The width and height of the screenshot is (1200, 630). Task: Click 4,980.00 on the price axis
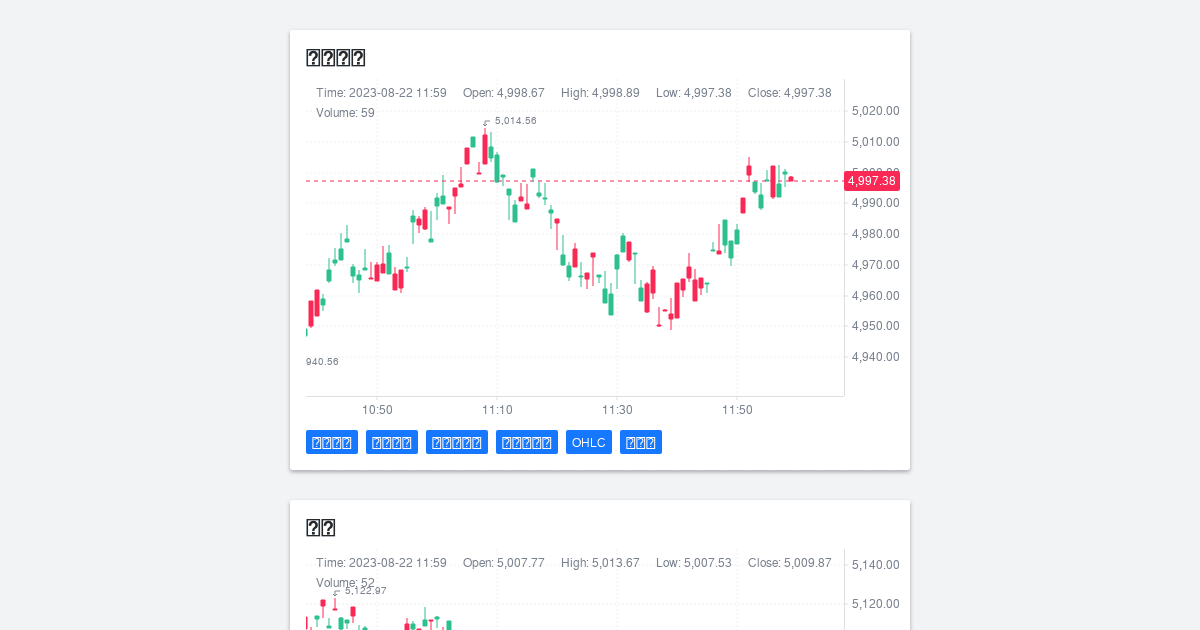tap(875, 234)
